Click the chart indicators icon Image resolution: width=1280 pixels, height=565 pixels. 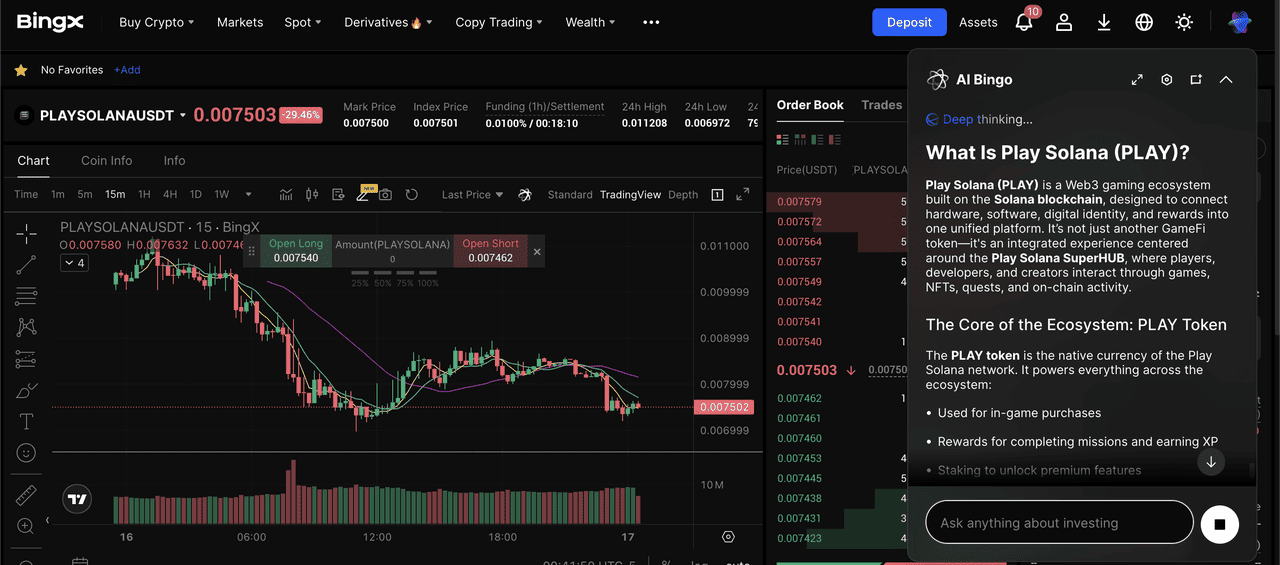[x=286, y=194]
